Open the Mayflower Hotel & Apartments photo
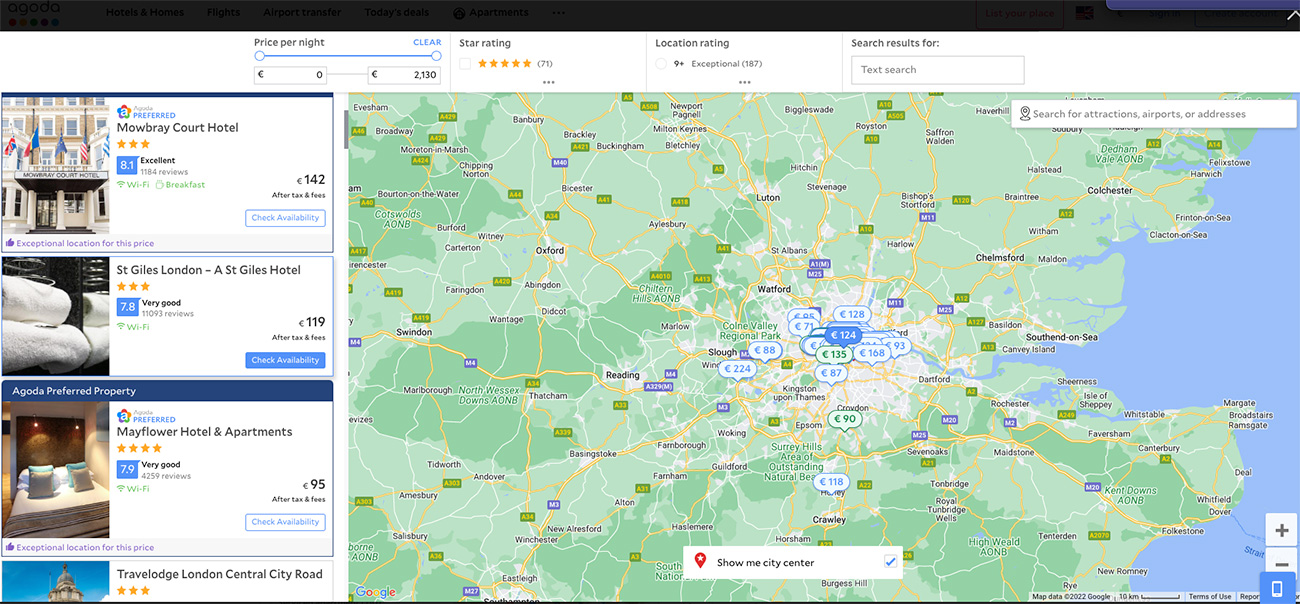Image resolution: width=1300 pixels, height=604 pixels. coord(55,470)
